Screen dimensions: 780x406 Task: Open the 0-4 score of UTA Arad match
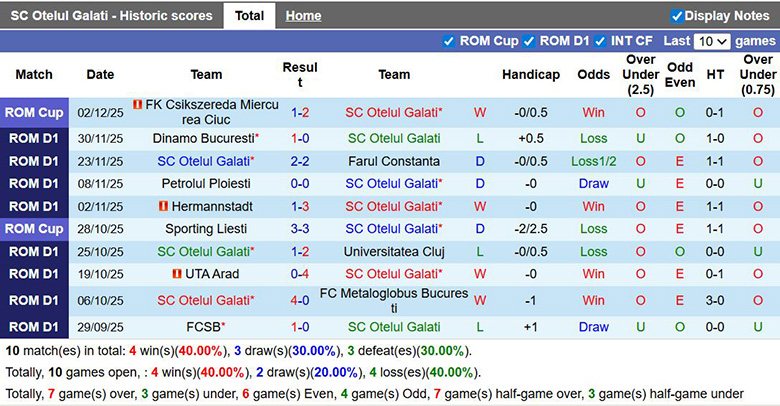coord(300,273)
